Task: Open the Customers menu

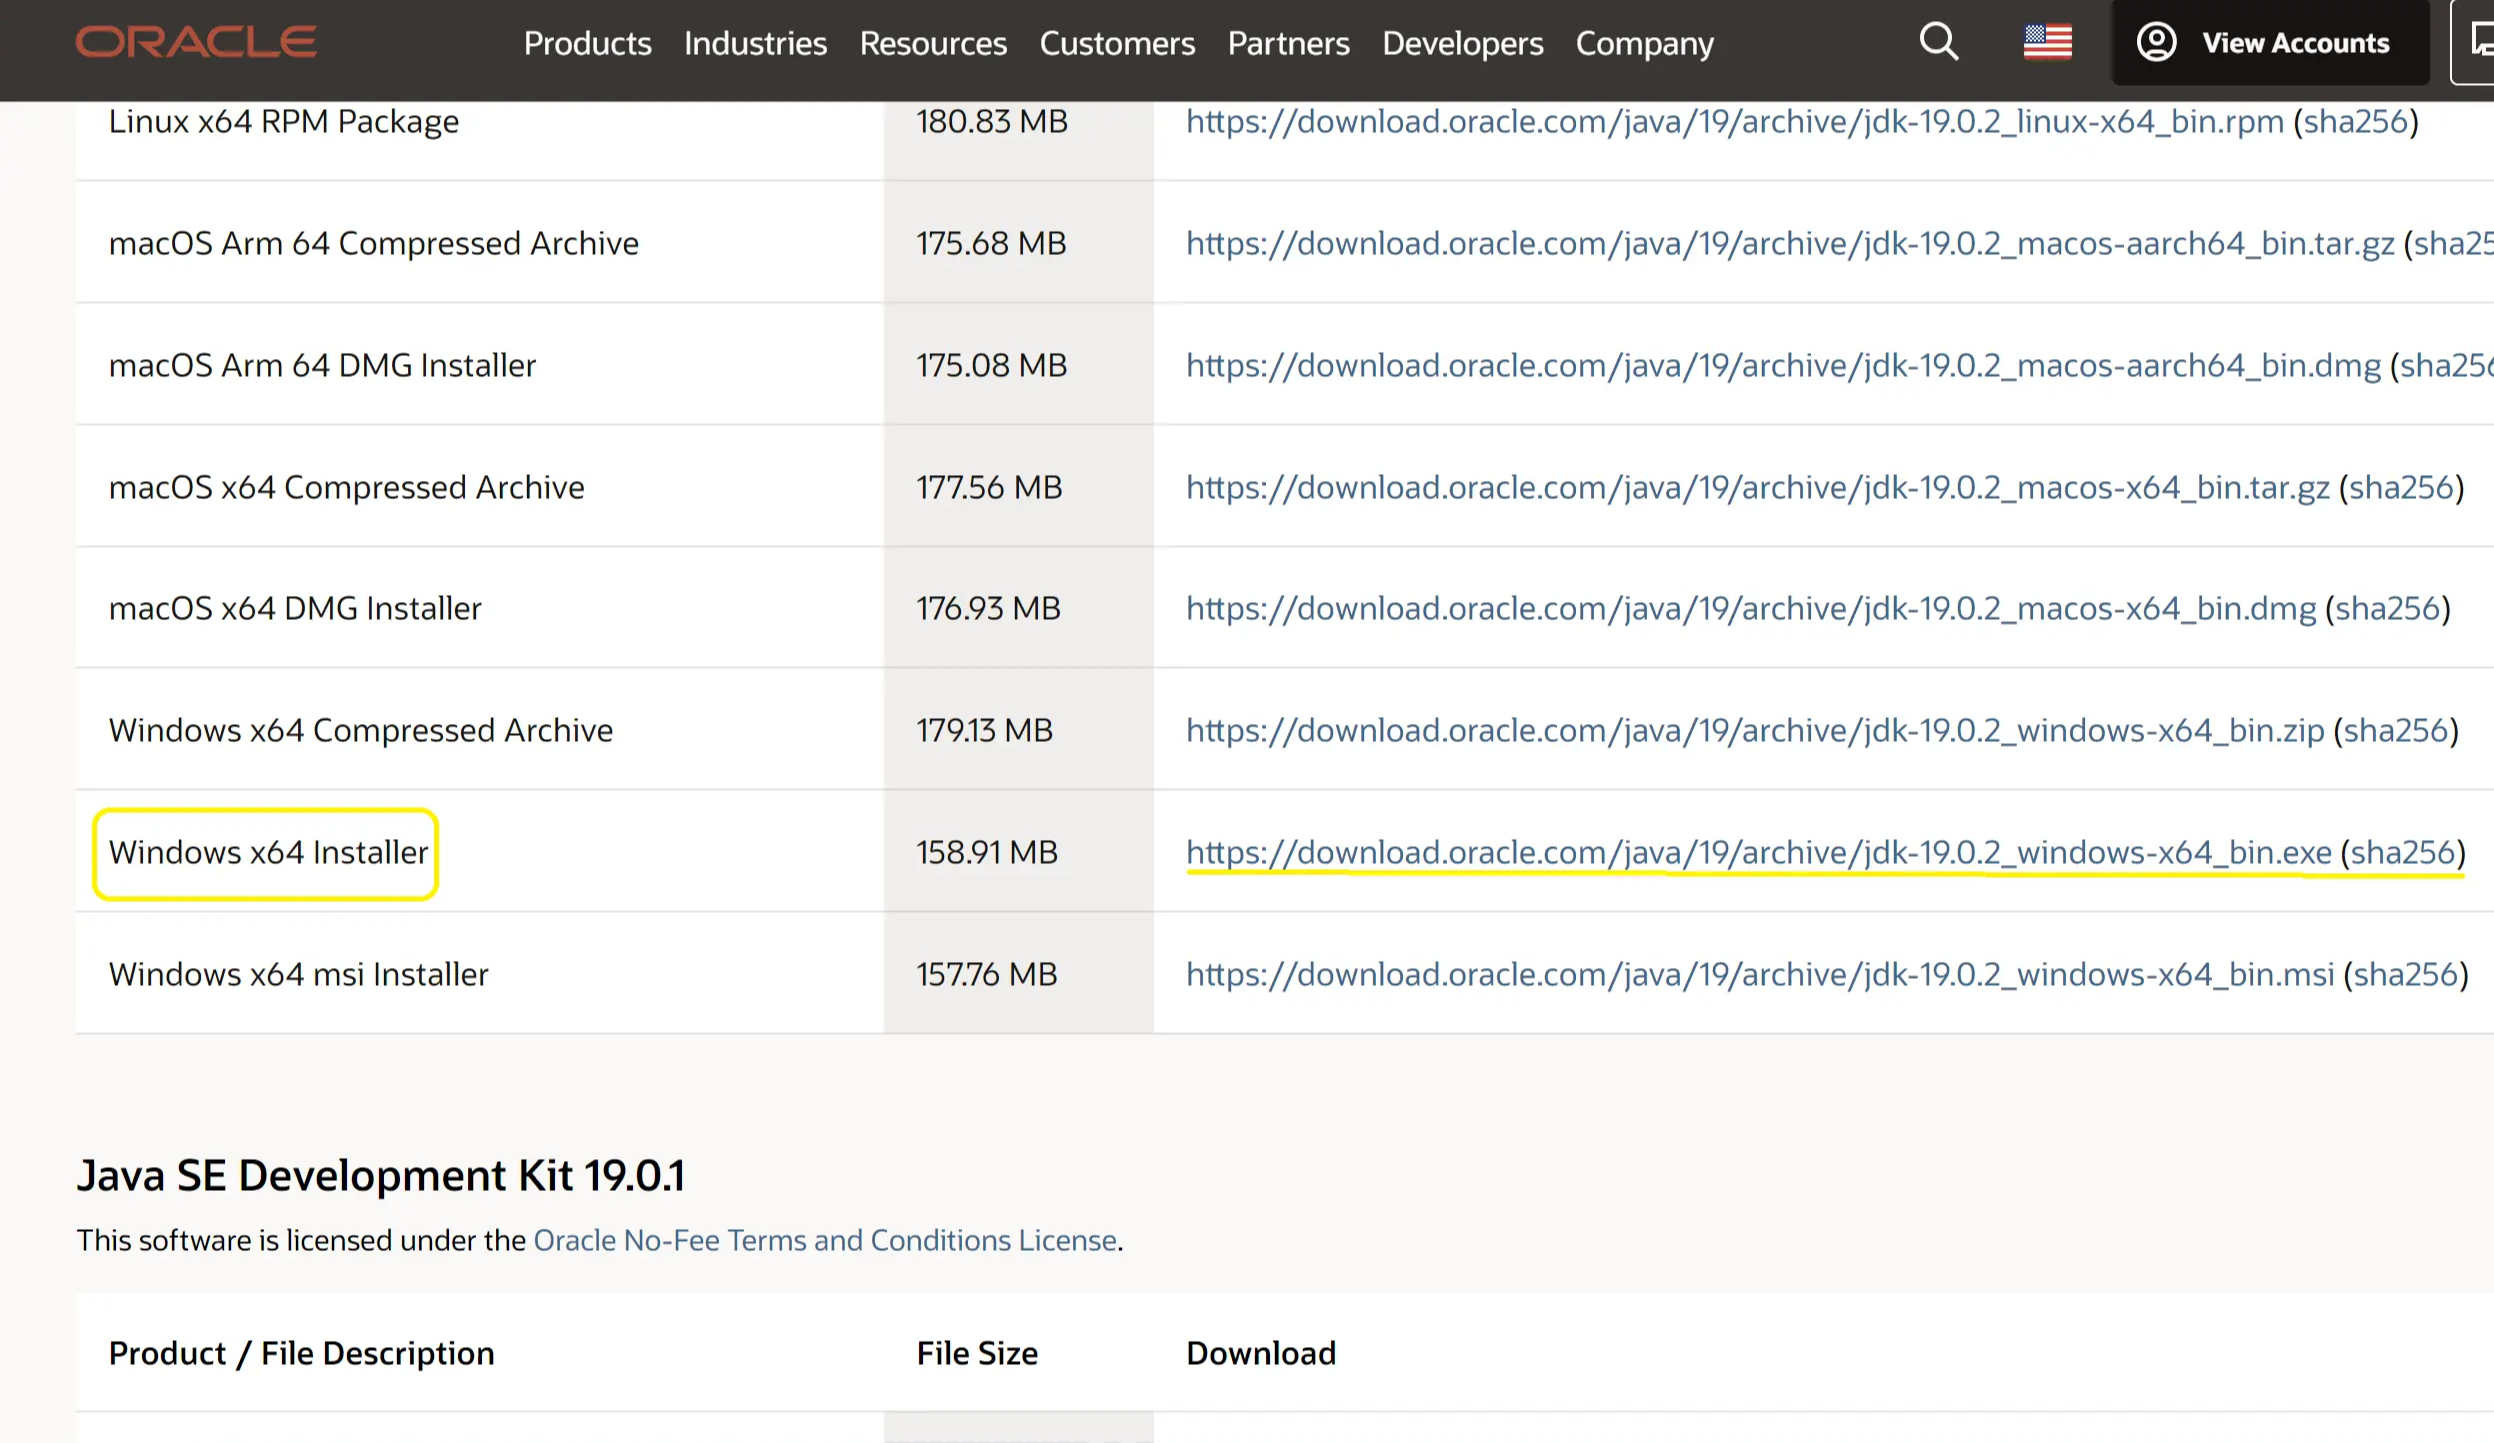Action: [1117, 43]
